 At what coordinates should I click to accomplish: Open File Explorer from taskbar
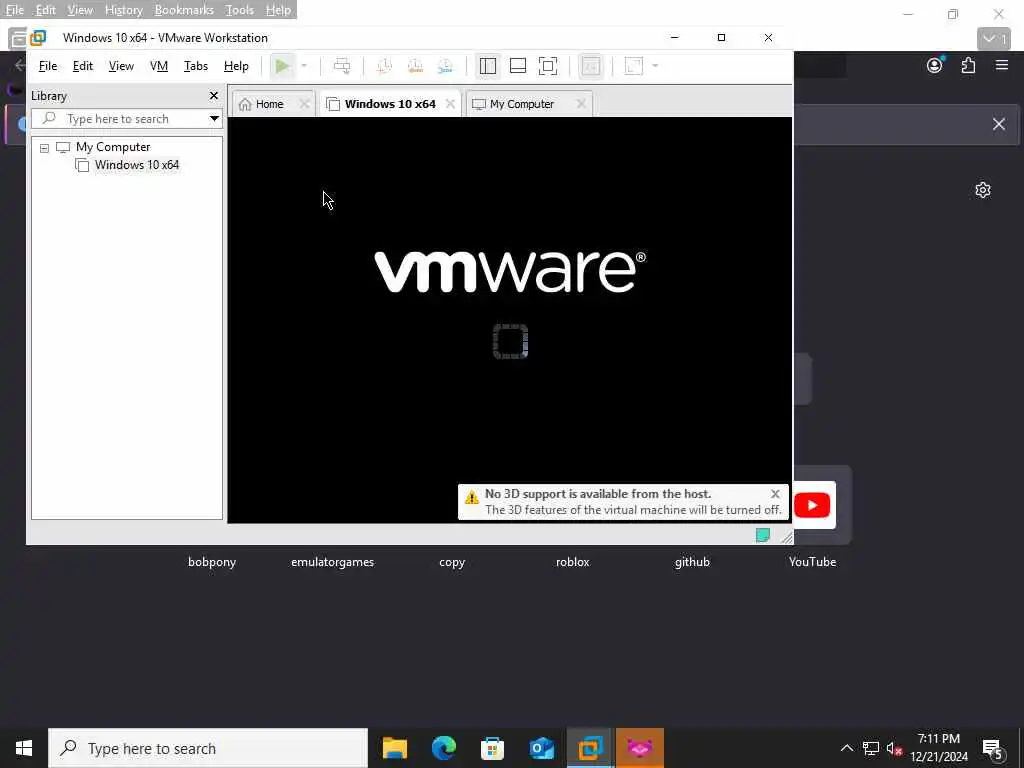394,748
